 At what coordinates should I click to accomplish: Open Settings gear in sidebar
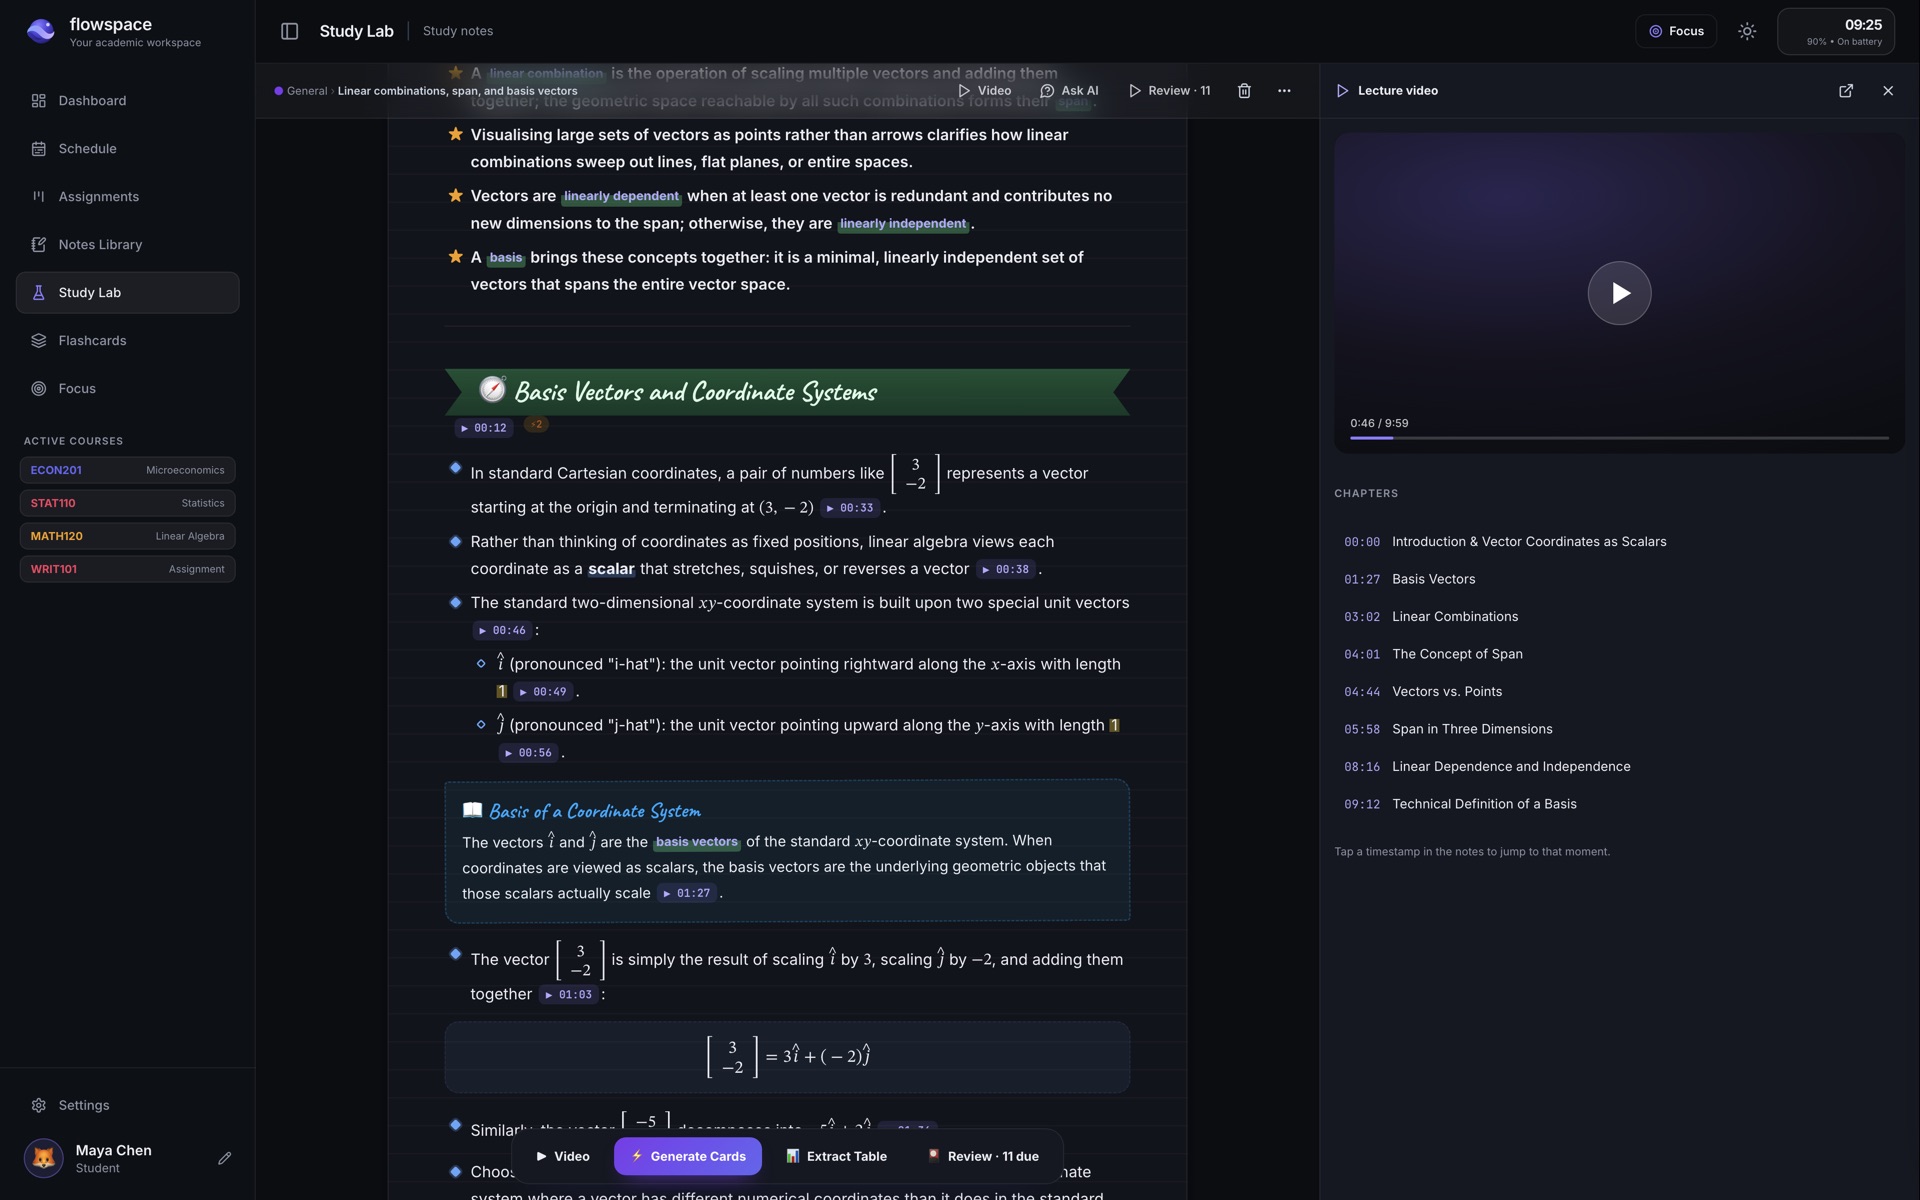[x=39, y=1105]
